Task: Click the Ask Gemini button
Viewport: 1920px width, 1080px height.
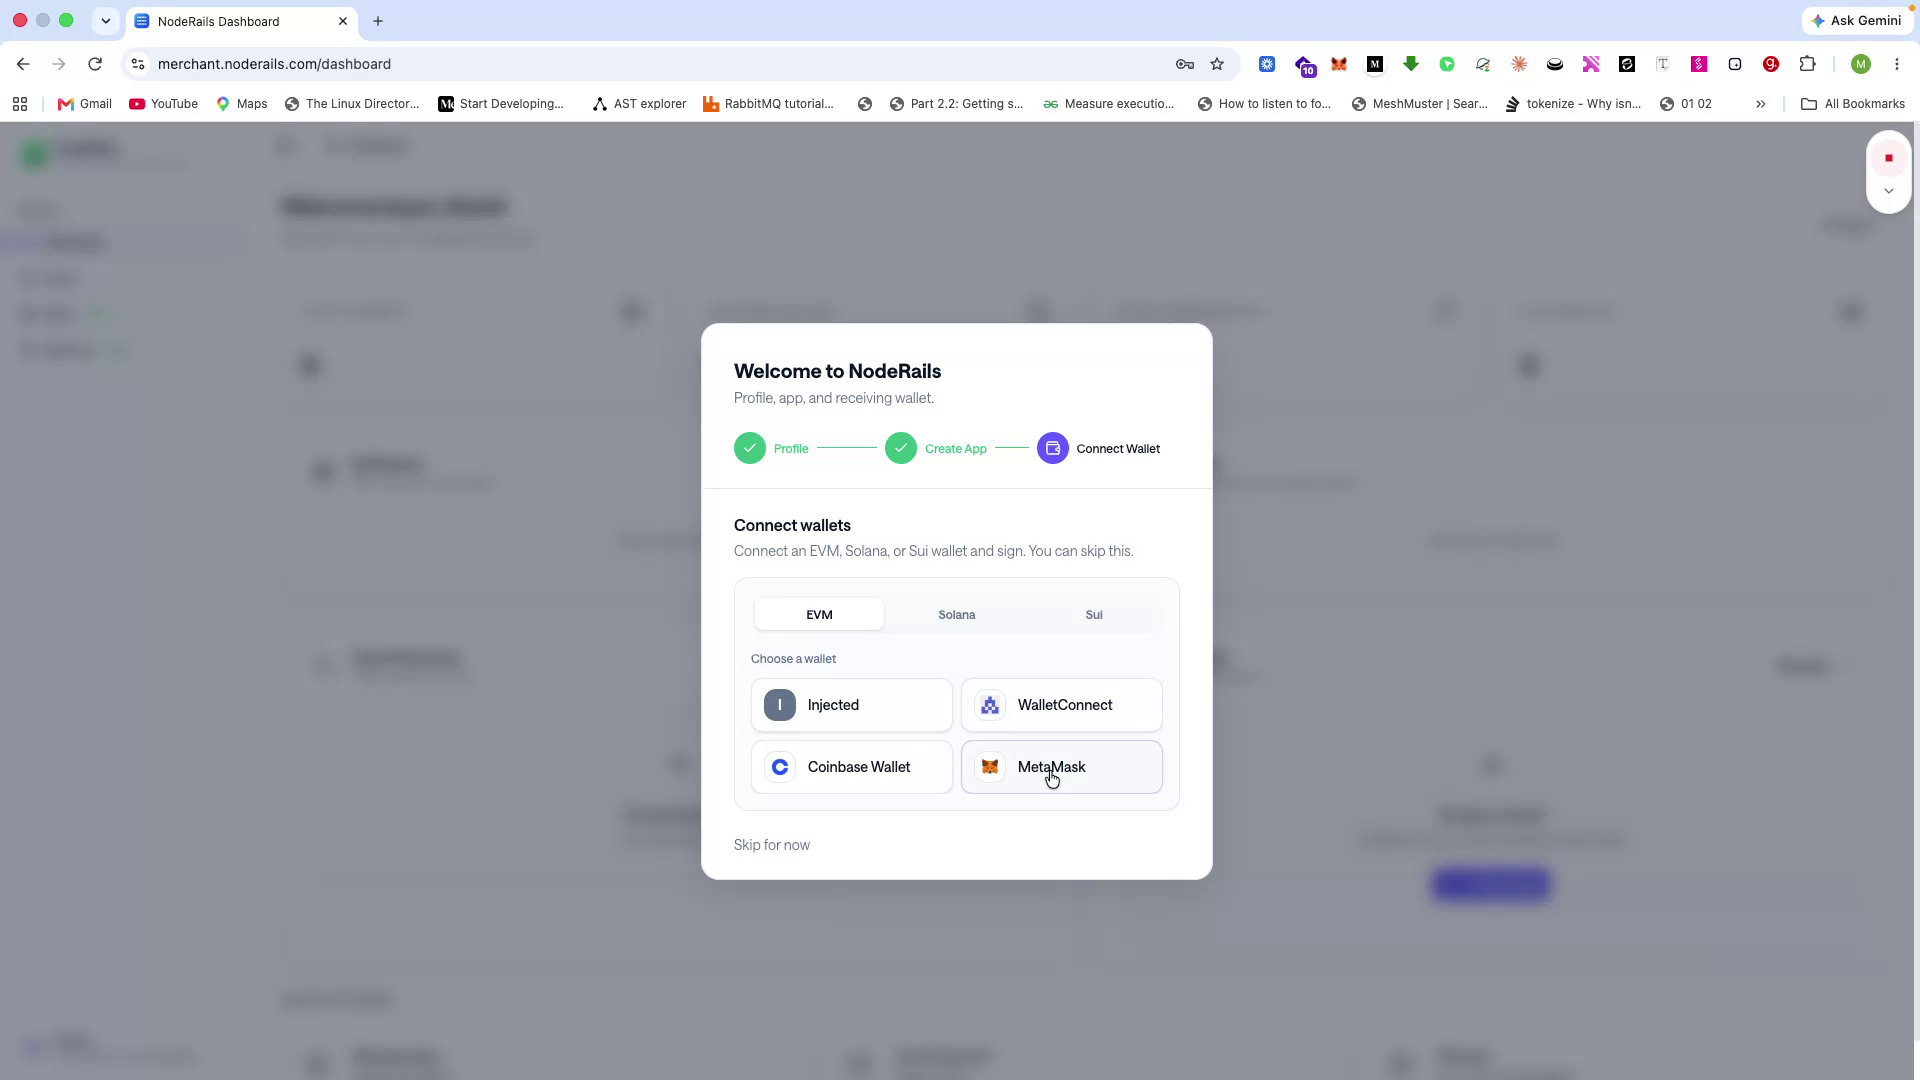Action: point(1857,21)
